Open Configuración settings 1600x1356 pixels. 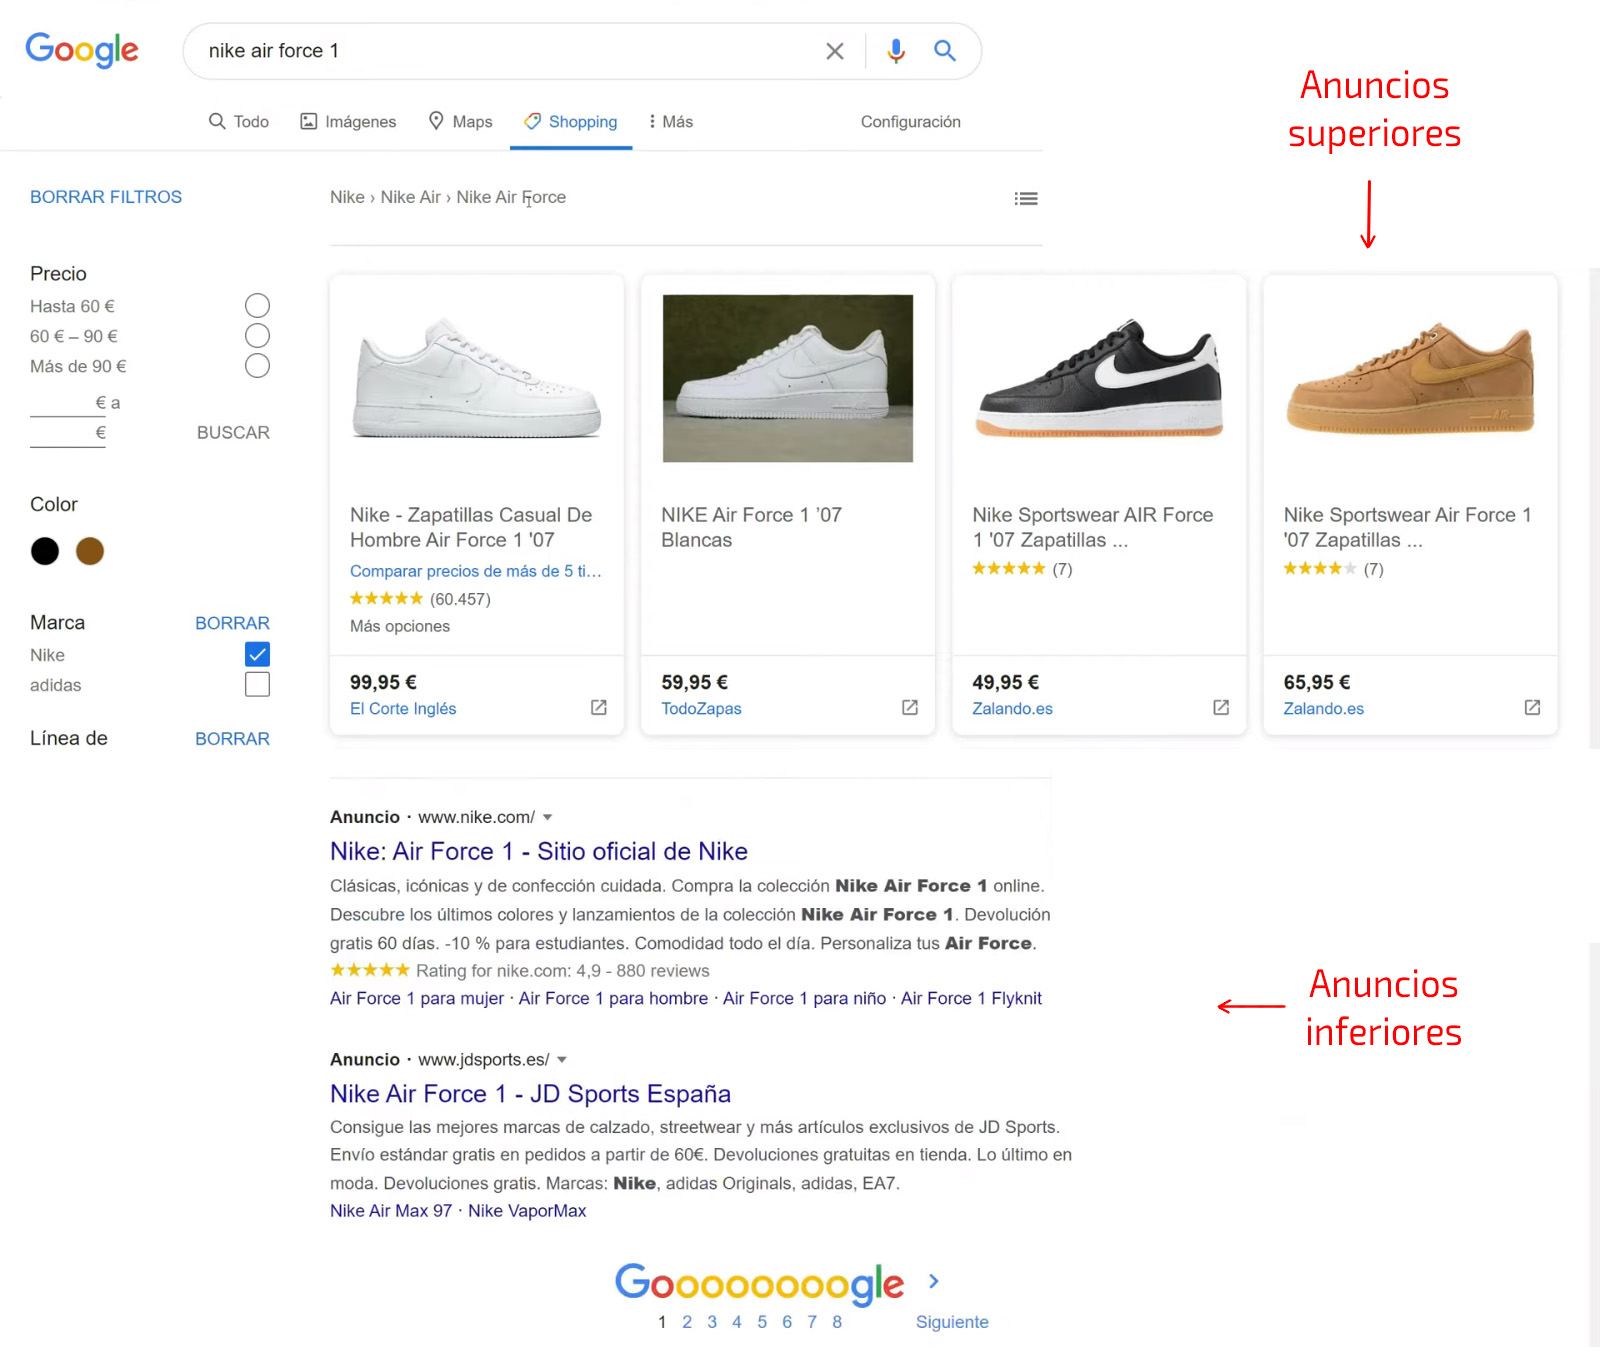click(910, 121)
